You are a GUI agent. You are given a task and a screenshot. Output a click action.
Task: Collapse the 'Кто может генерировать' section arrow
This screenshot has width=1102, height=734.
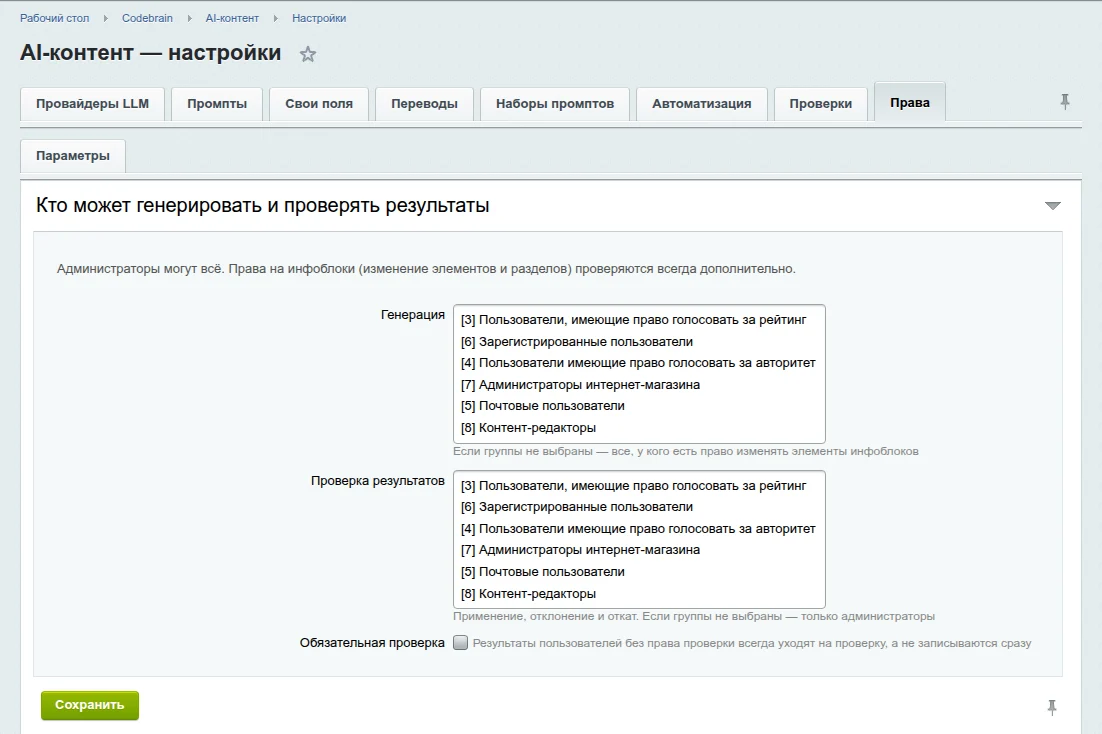pos(1052,206)
